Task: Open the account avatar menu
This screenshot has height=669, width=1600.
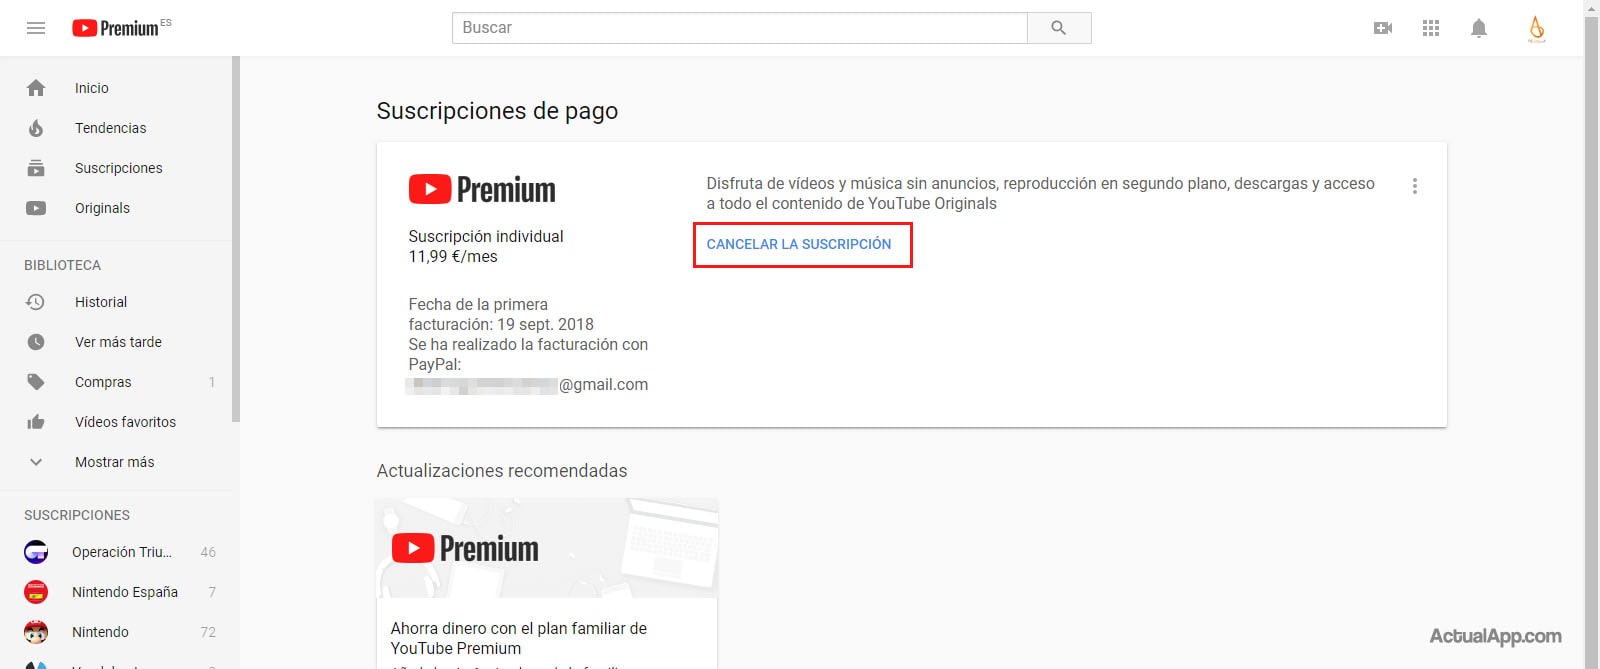Action: coord(1537,28)
